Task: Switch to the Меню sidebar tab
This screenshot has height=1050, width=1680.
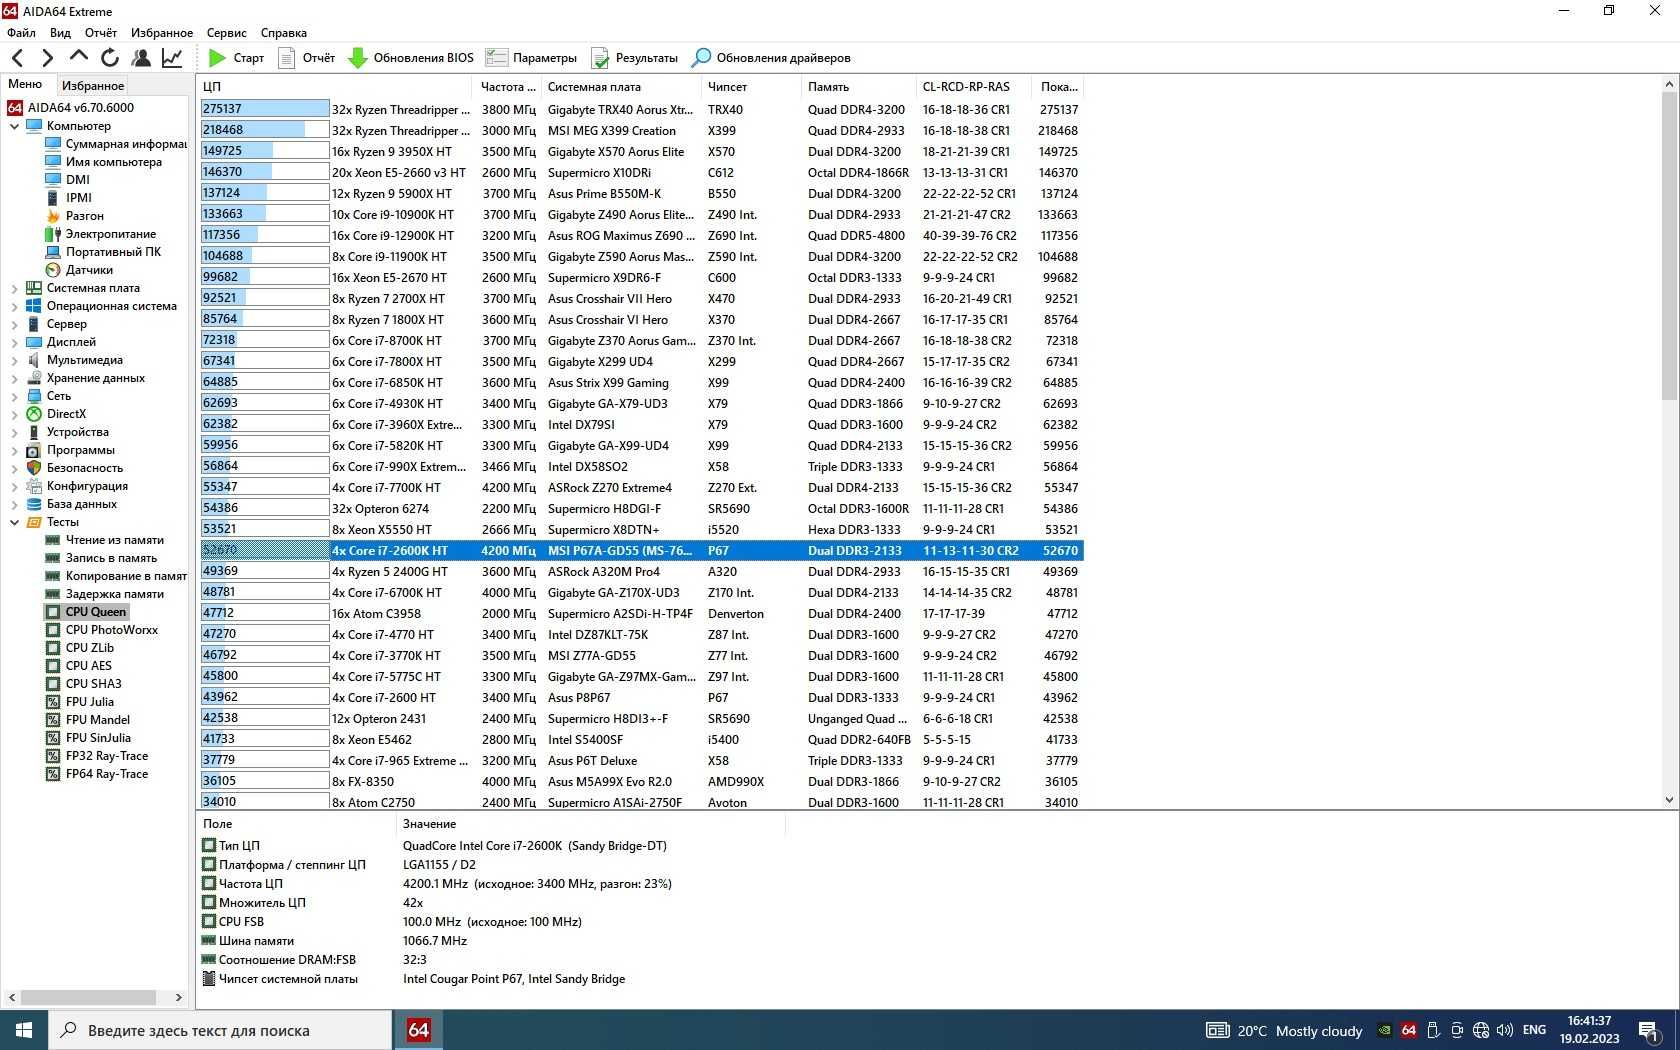Action: click(x=26, y=85)
